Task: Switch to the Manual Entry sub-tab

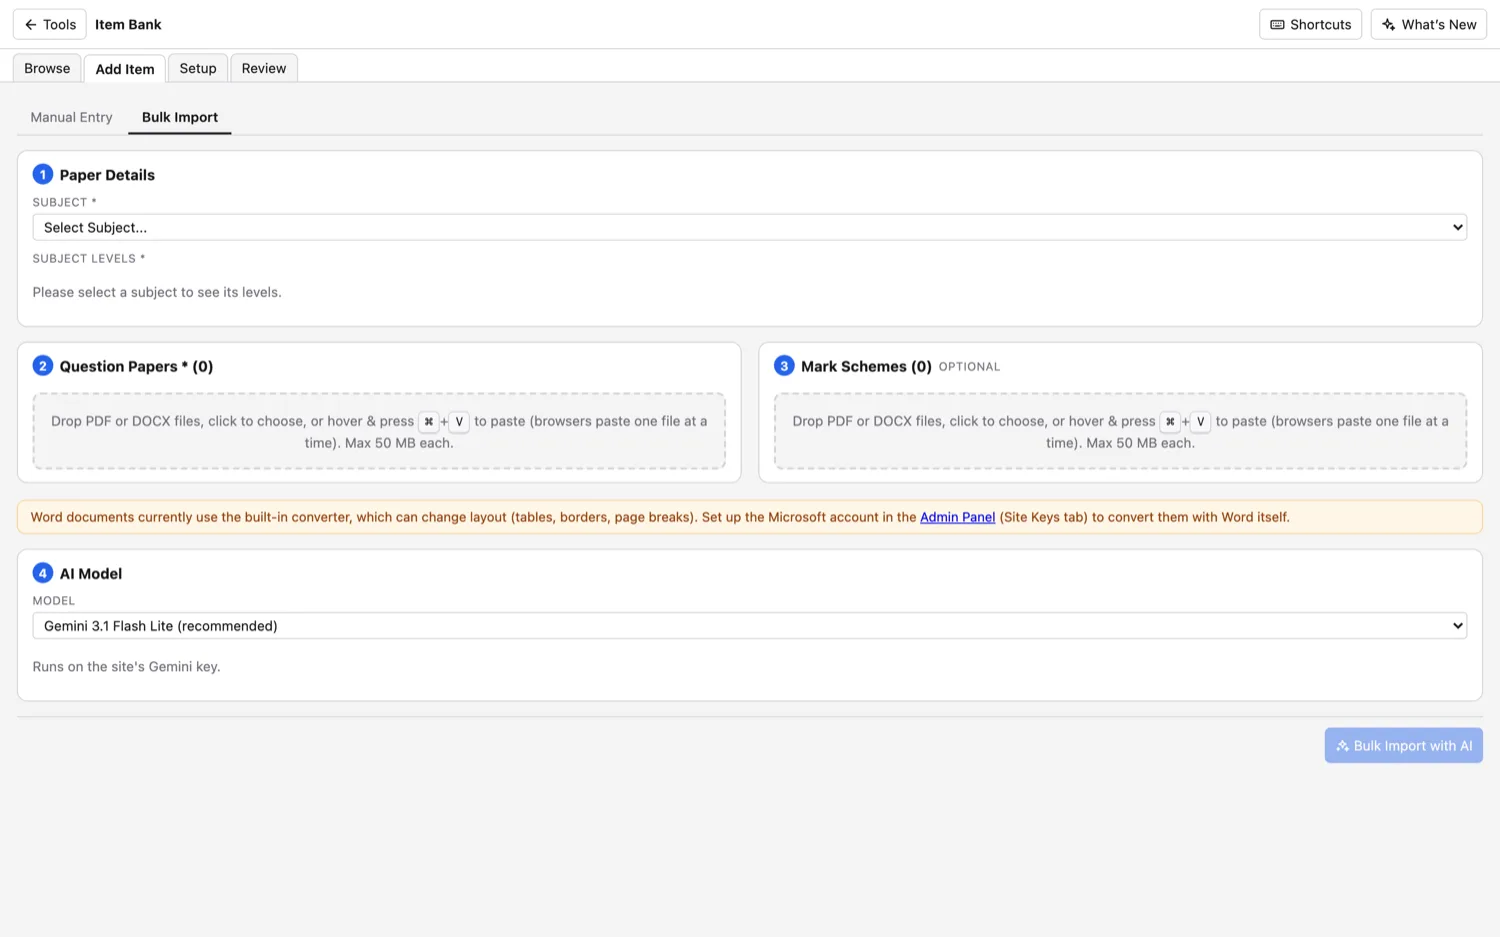Action: click(x=72, y=117)
